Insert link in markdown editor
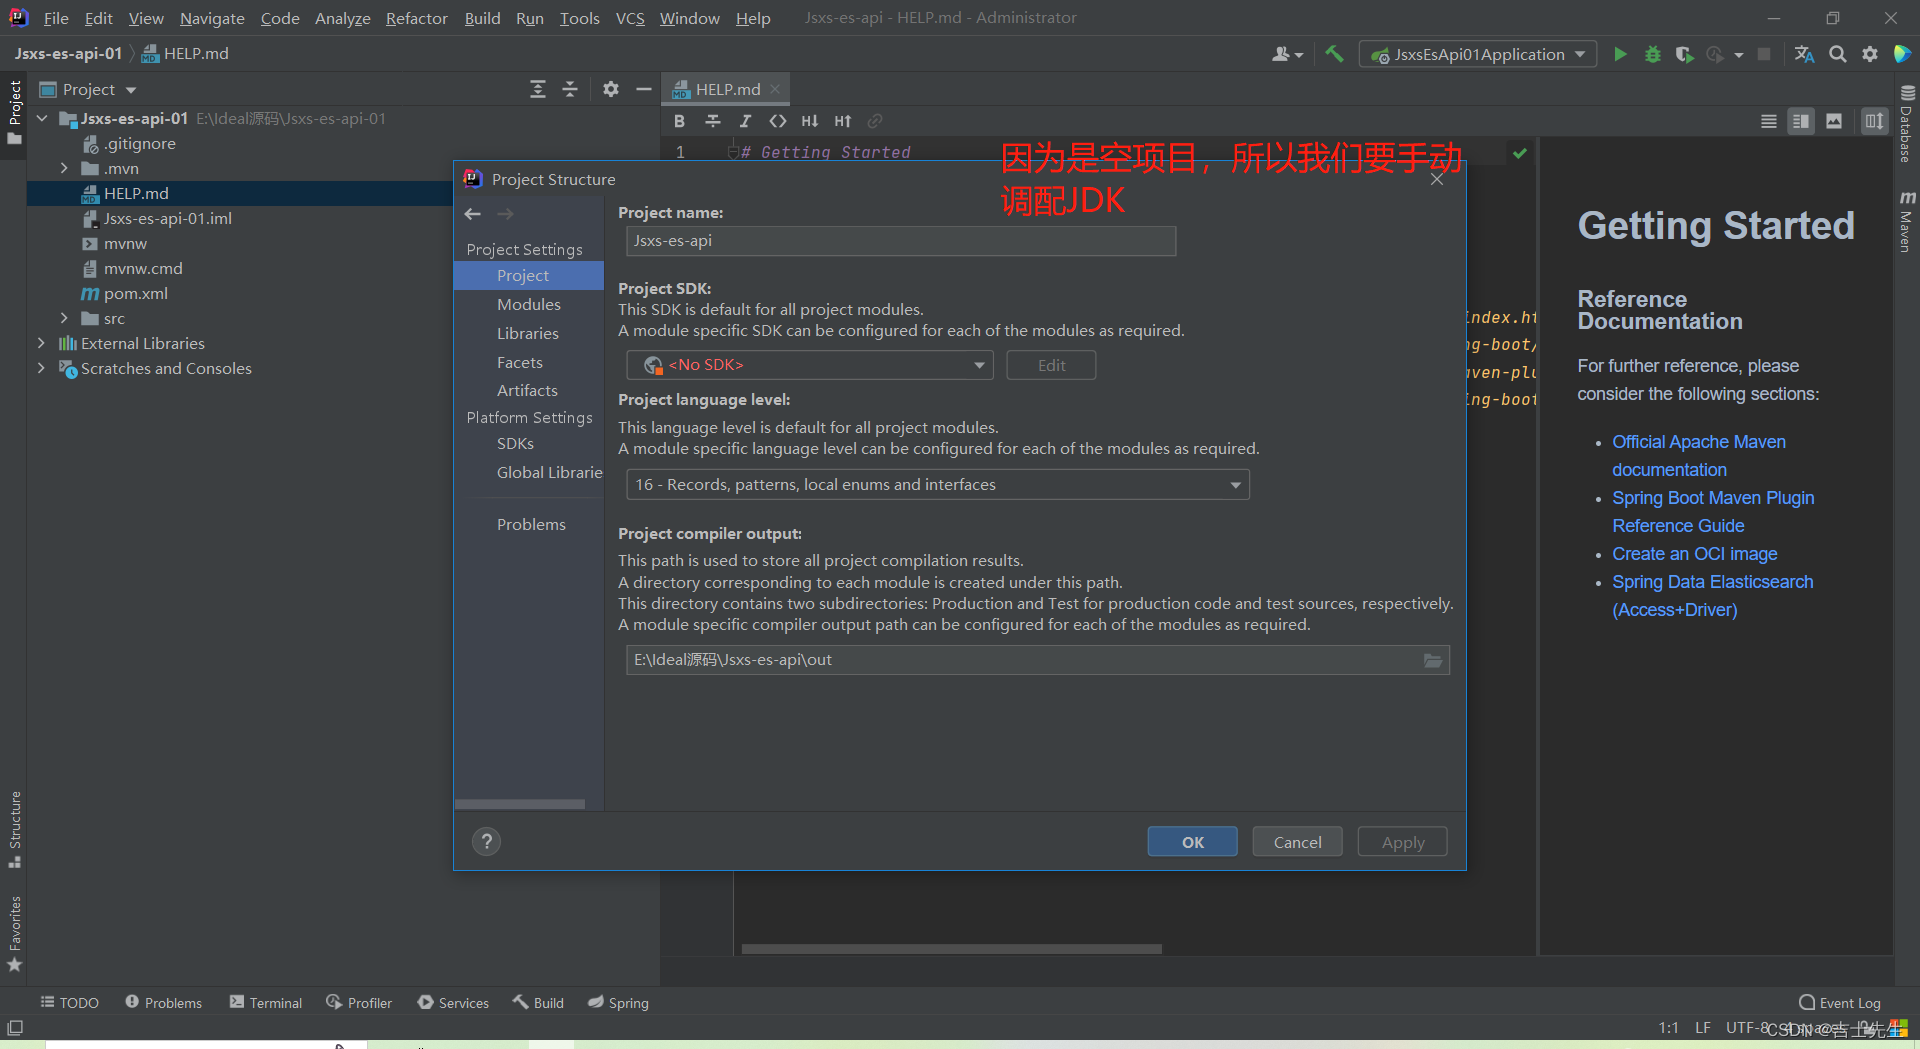Screen dimensions: 1920x1049 coord(875,121)
